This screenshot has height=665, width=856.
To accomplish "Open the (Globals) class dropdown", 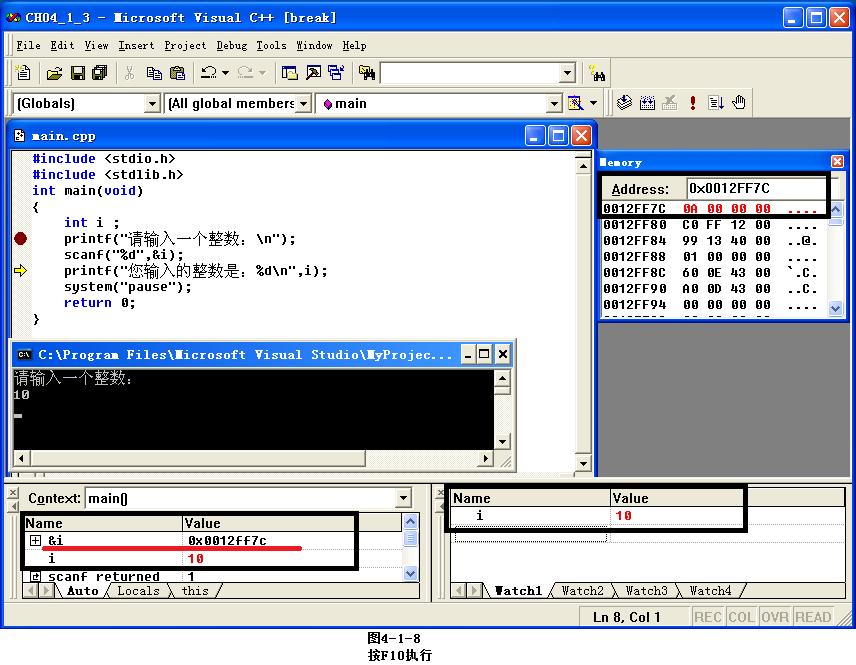I will tap(152, 103).
